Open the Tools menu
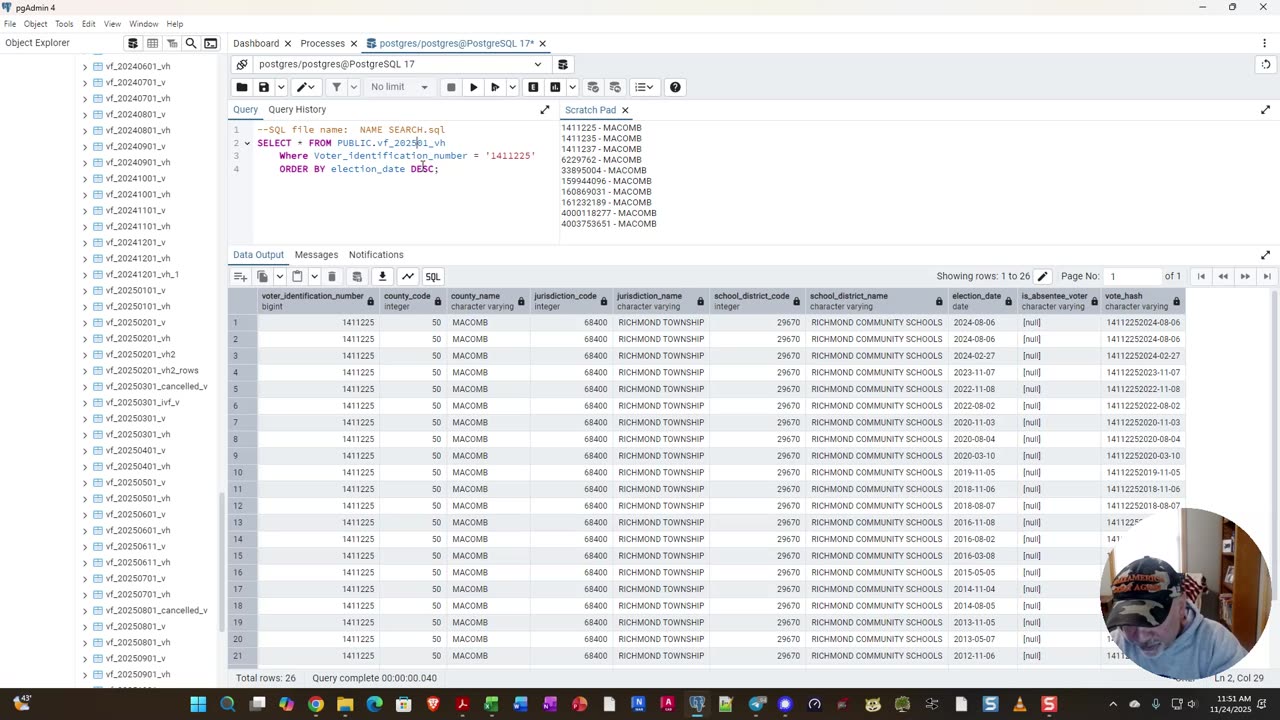 click(x=64, y=24)
